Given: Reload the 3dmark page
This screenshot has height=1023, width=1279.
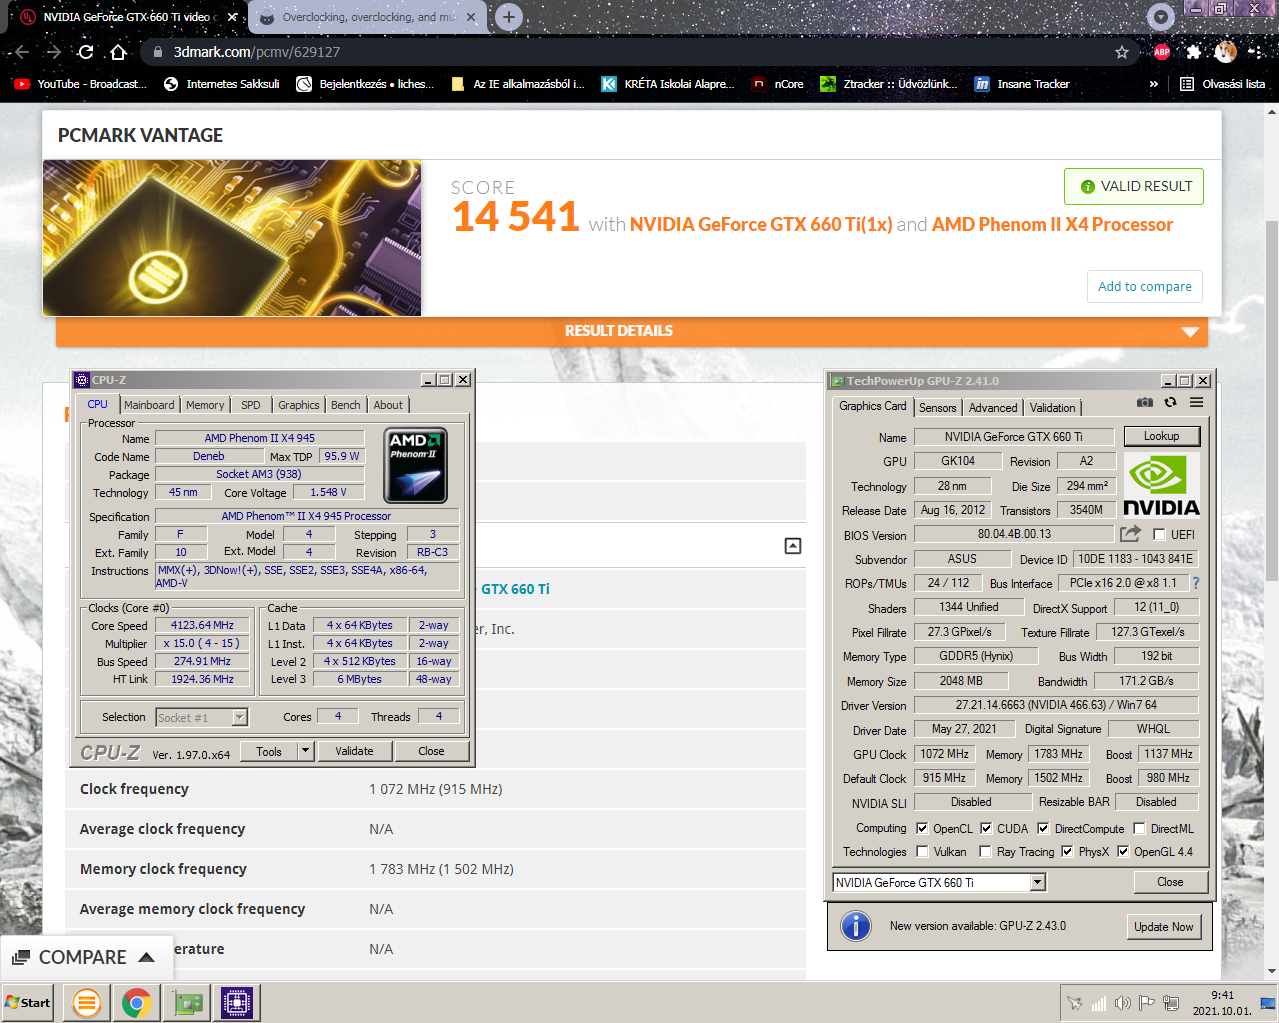Looking at the screenshot, I should (x=86, y=52).
